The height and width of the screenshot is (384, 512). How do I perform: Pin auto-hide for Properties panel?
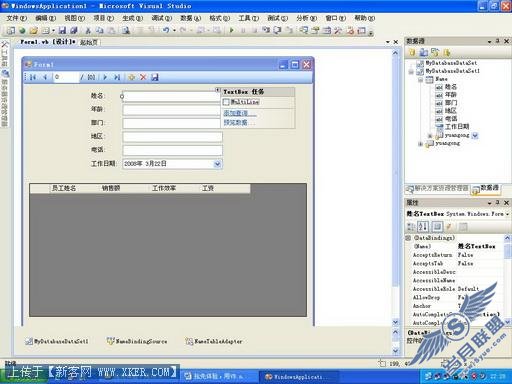(497, 202)
